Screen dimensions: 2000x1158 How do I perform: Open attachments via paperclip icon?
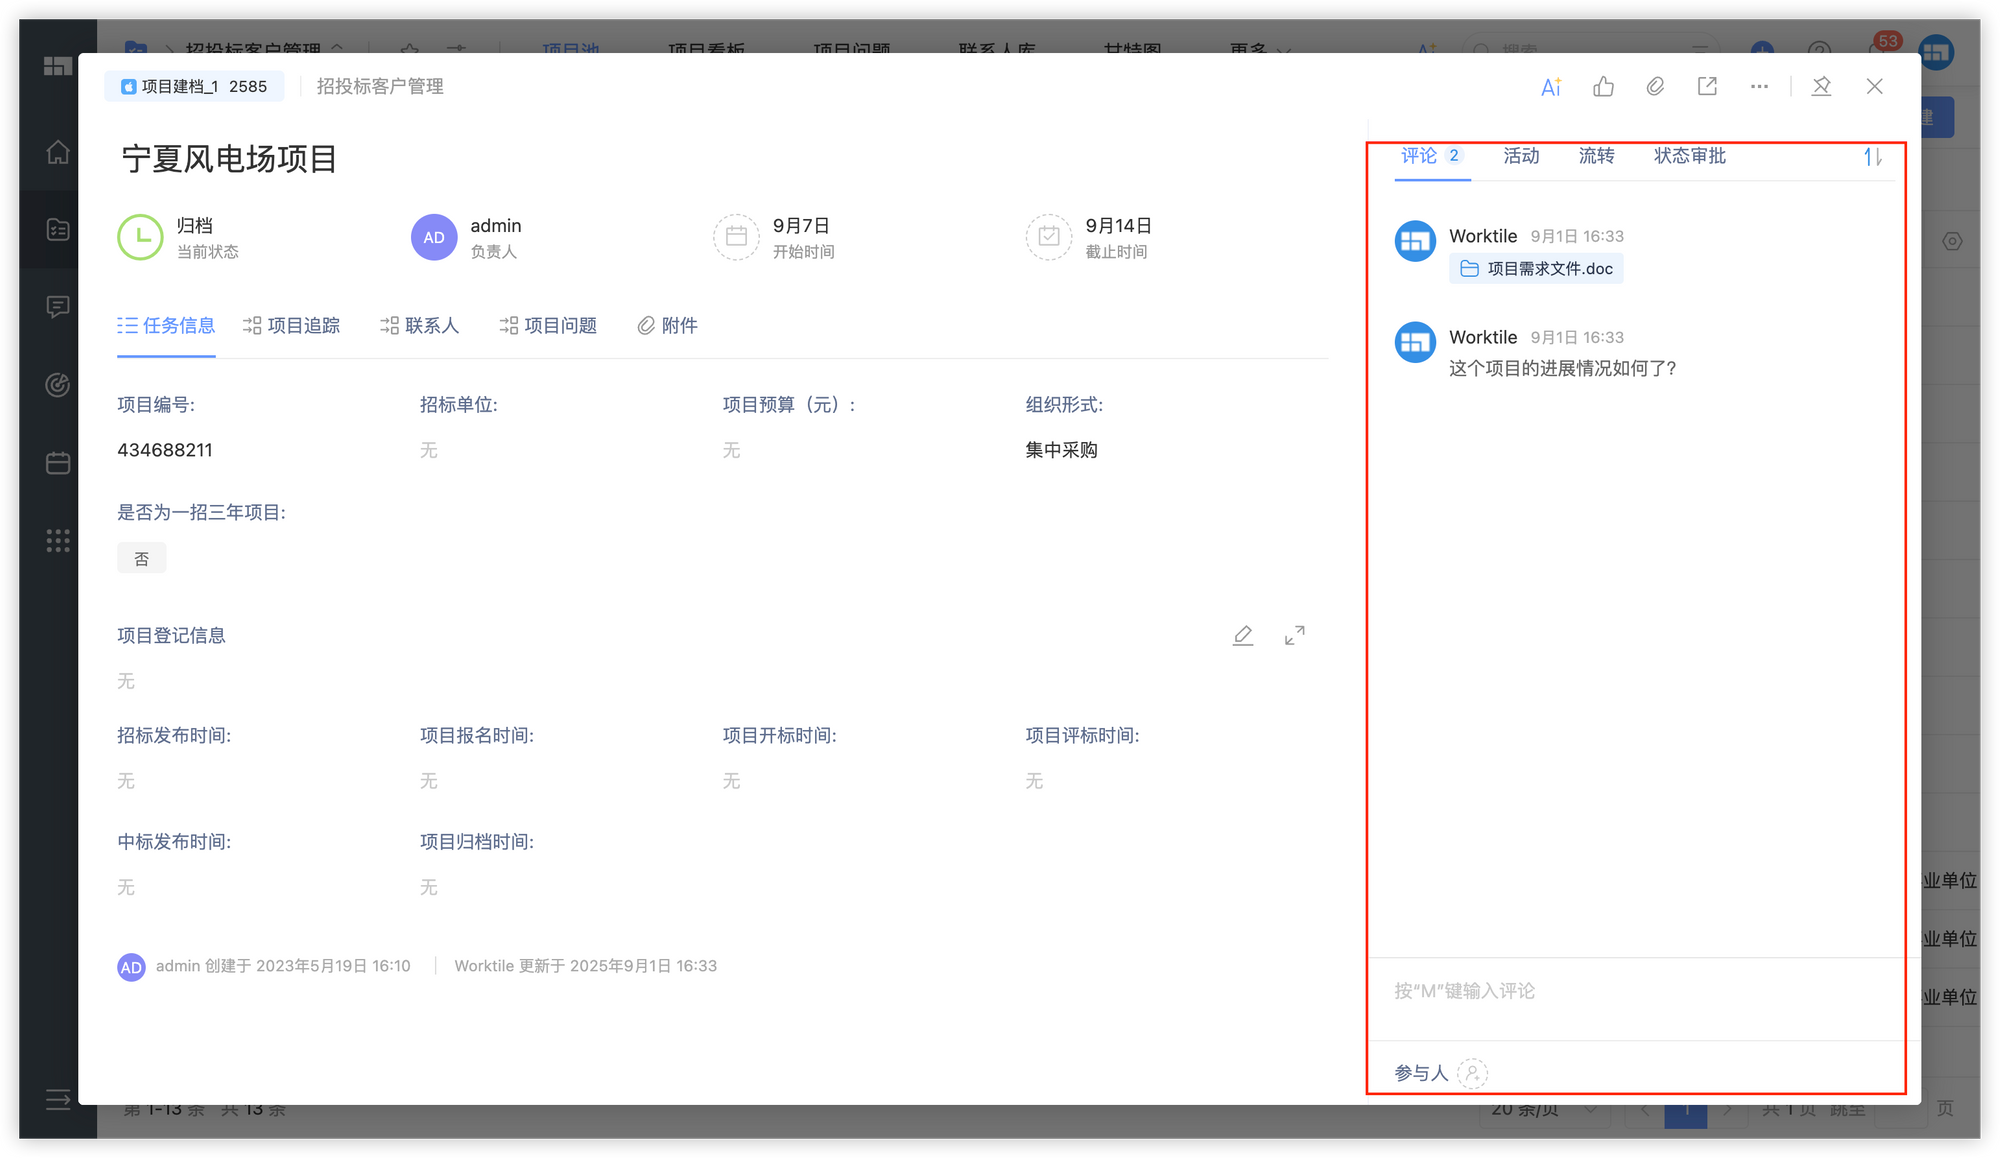(1655, 87)
